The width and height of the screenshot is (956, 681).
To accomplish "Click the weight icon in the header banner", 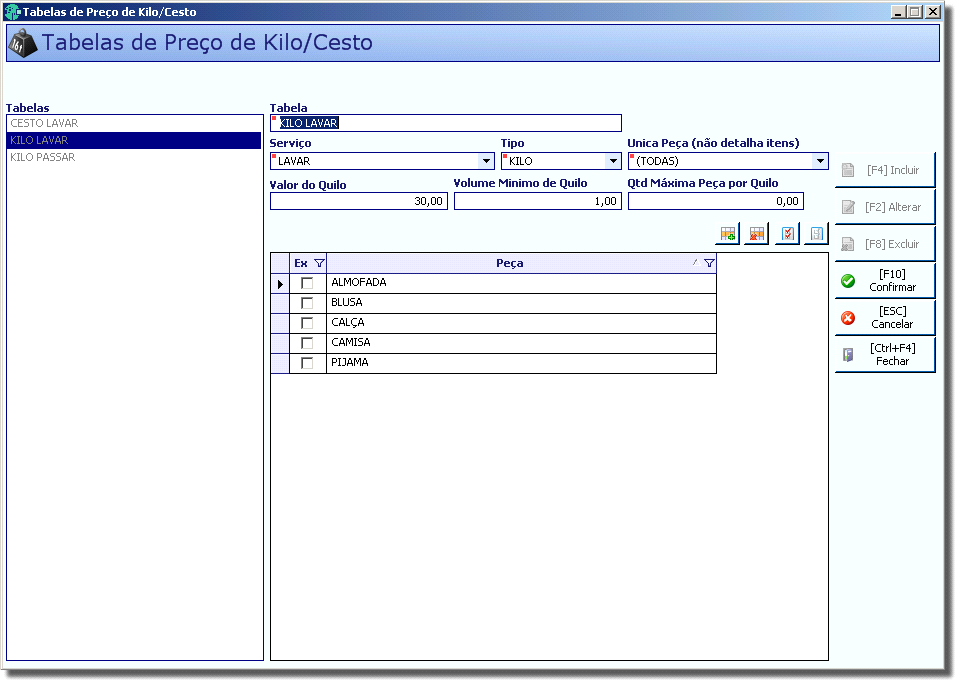I will [x=23, y=43].
